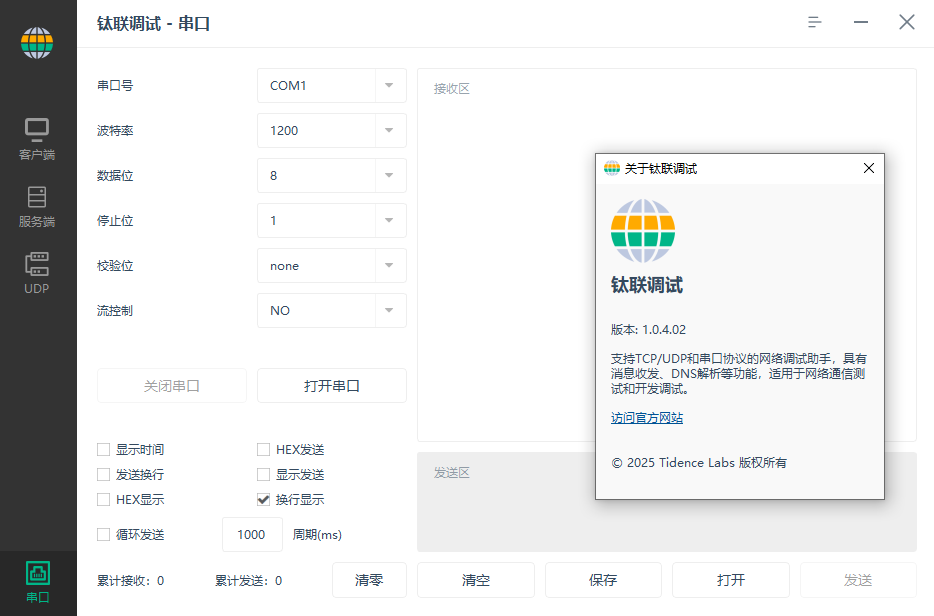Viewport: 934px width, 616px height.
Task: Switch to the 客户端 client tab
Action: 37,139
